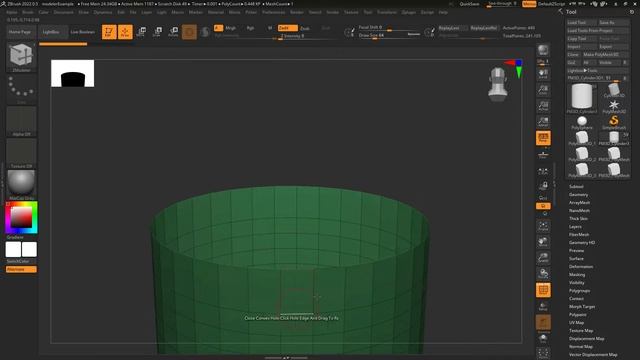Click the Zoom canvas icon
This screenshot has width=640, height=360.
(x=543, y=89)
